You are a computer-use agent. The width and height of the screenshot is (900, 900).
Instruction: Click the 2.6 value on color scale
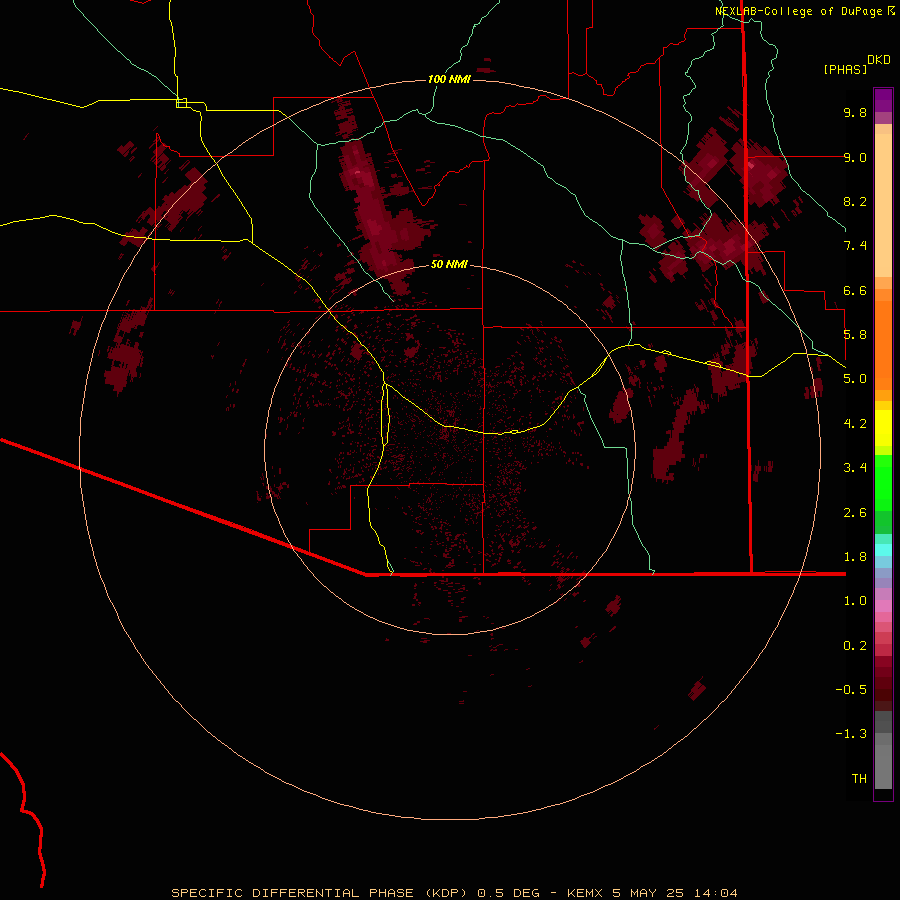pos(855,513)
